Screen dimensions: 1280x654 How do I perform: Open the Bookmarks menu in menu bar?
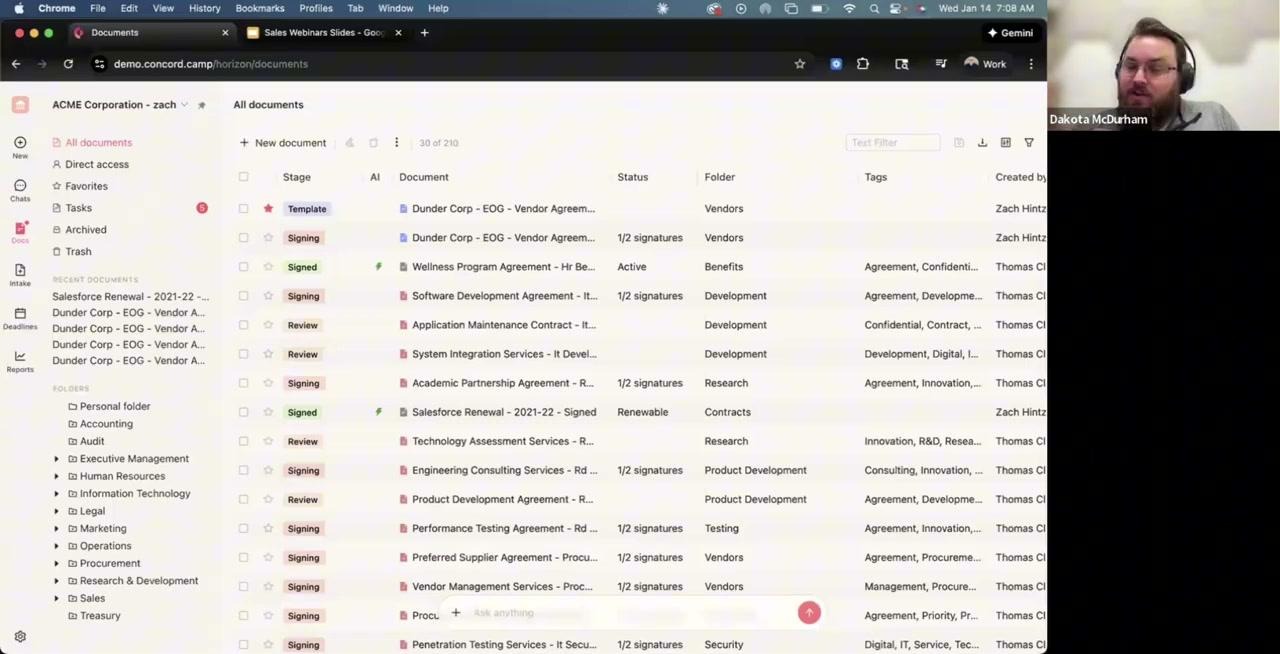point(260,8)
